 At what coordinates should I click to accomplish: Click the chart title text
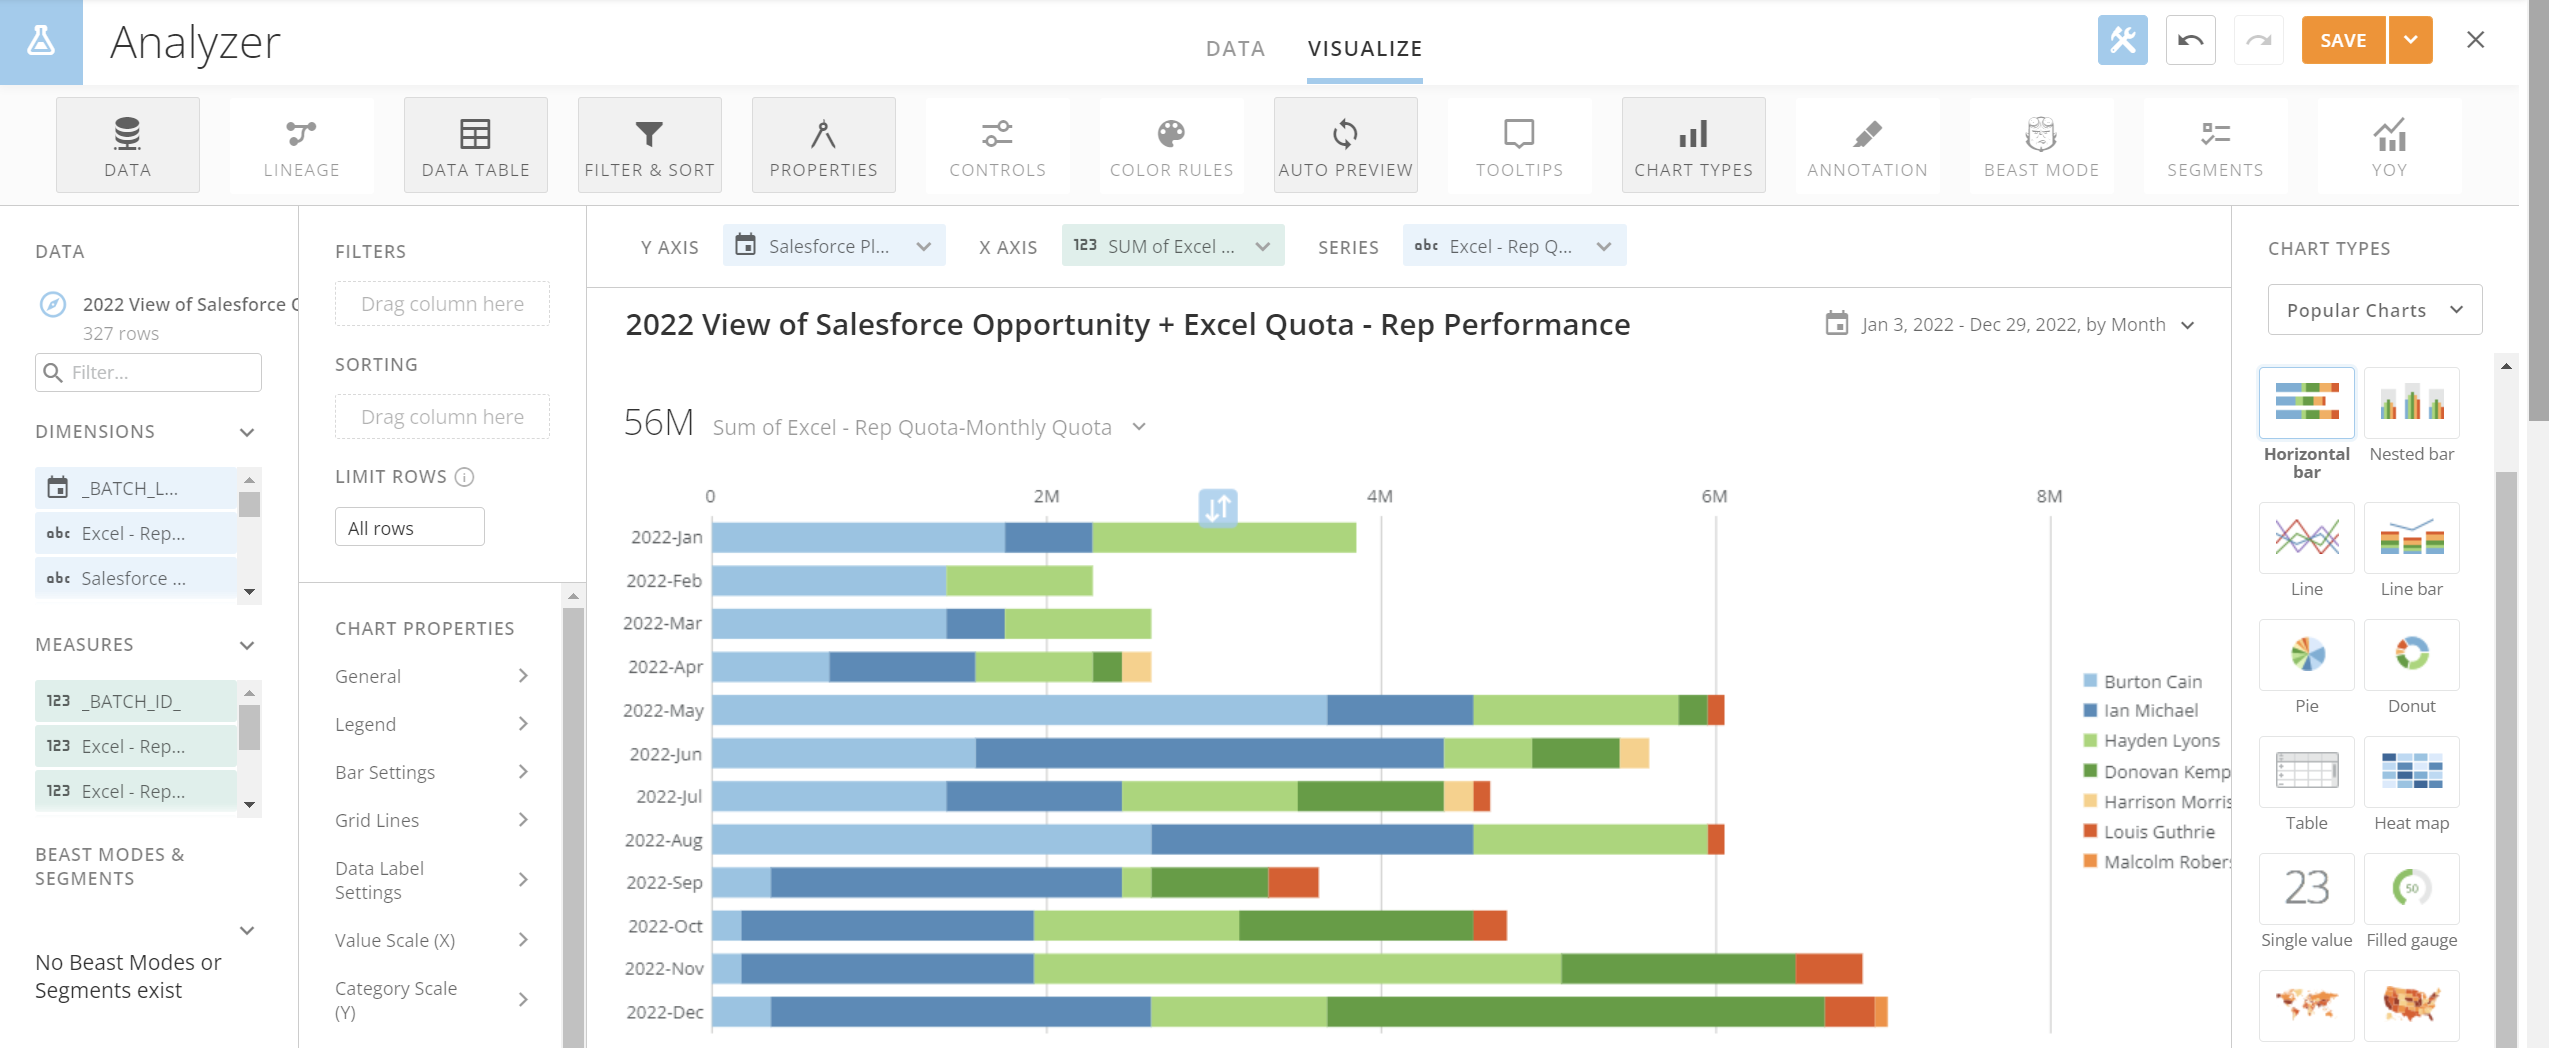(1127, 324)
